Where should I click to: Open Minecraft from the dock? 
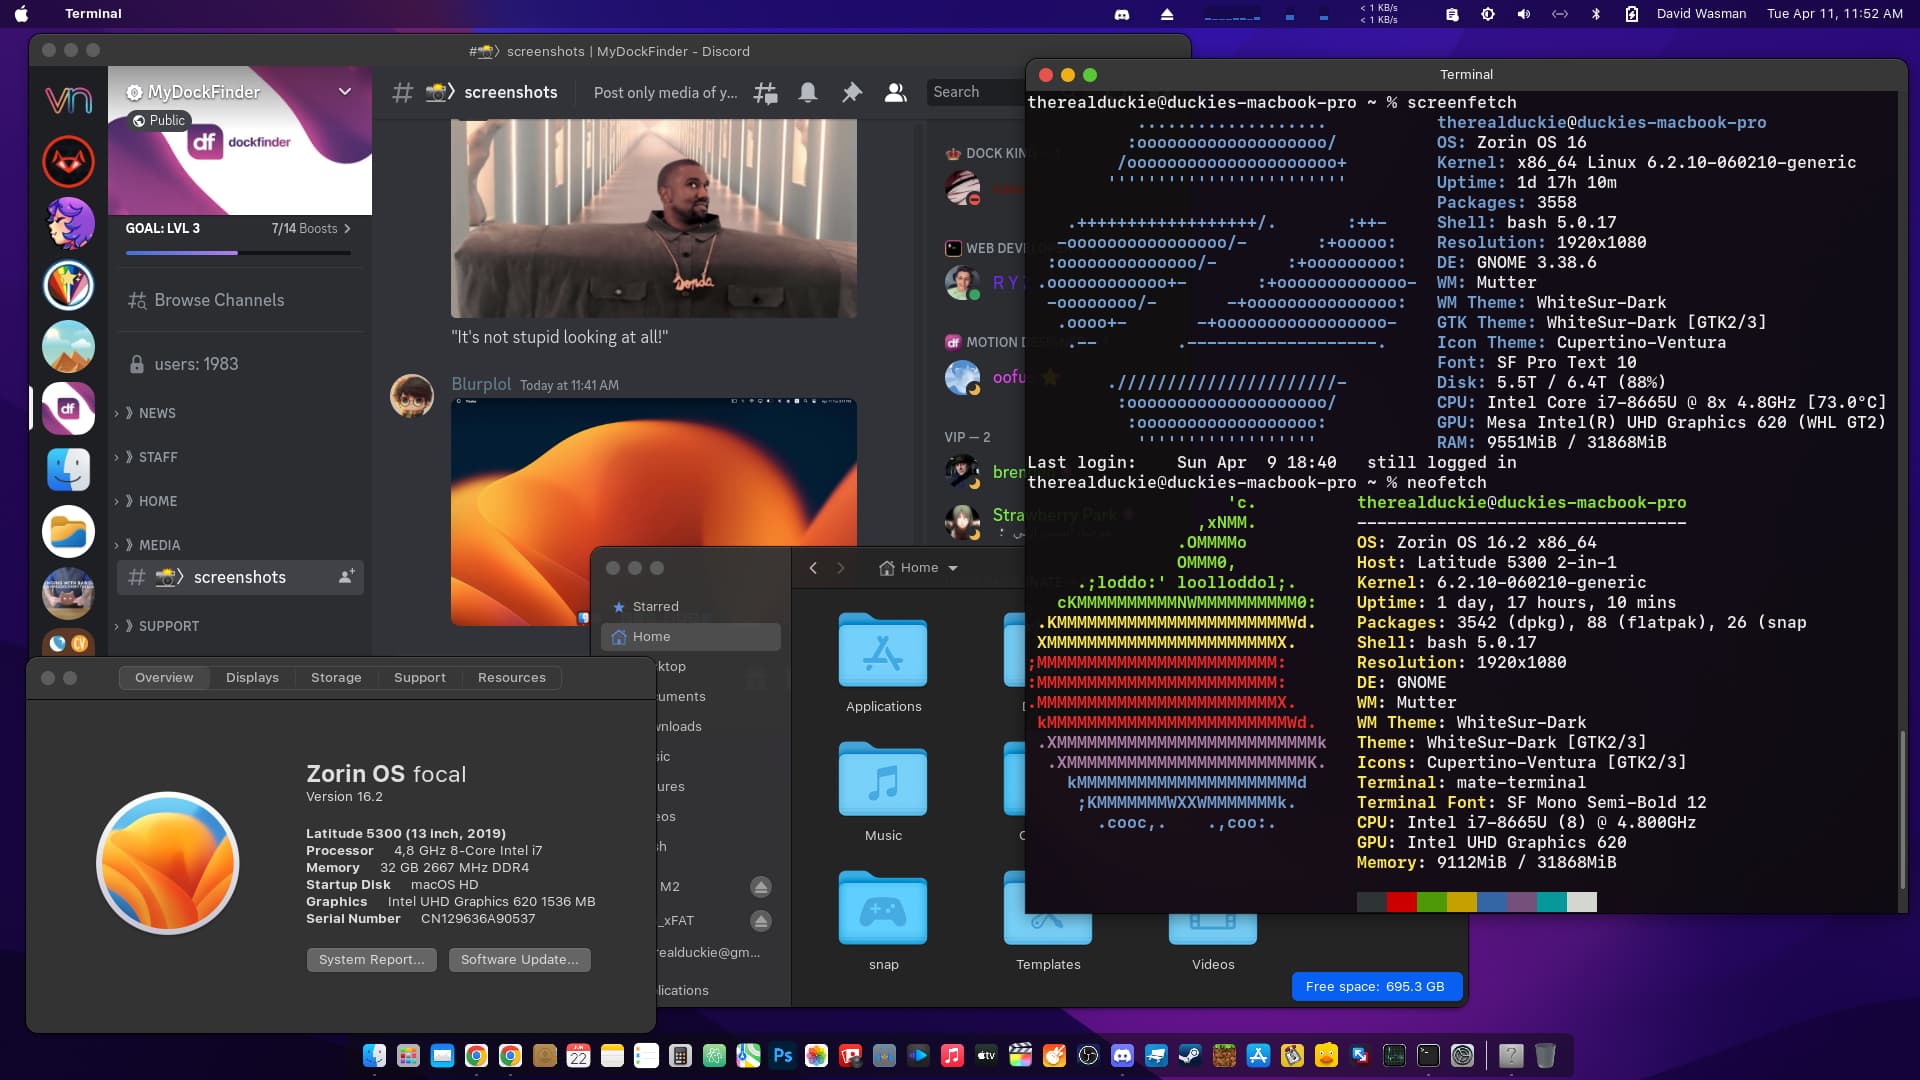pos(1224,1056)
